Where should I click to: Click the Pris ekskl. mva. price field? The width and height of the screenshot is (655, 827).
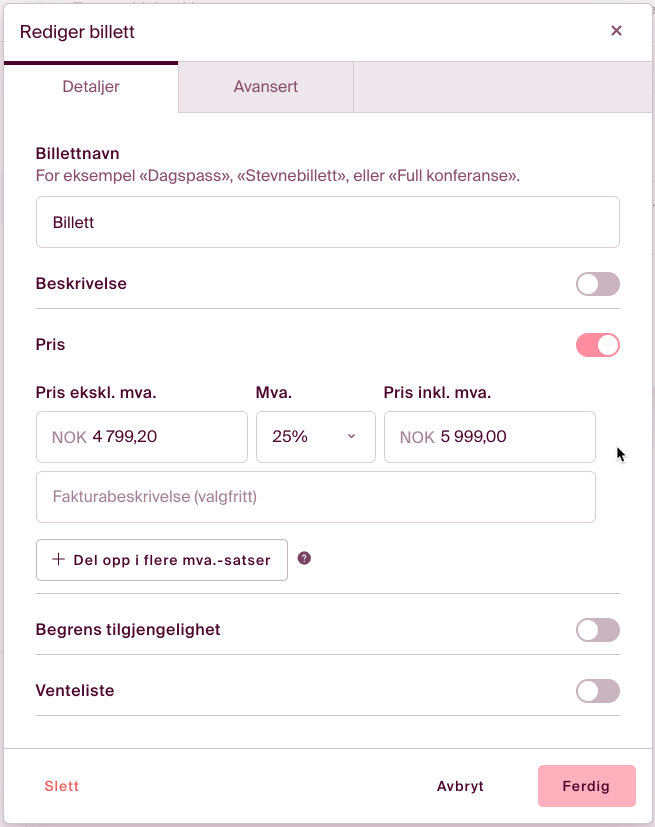coord(141,437)
